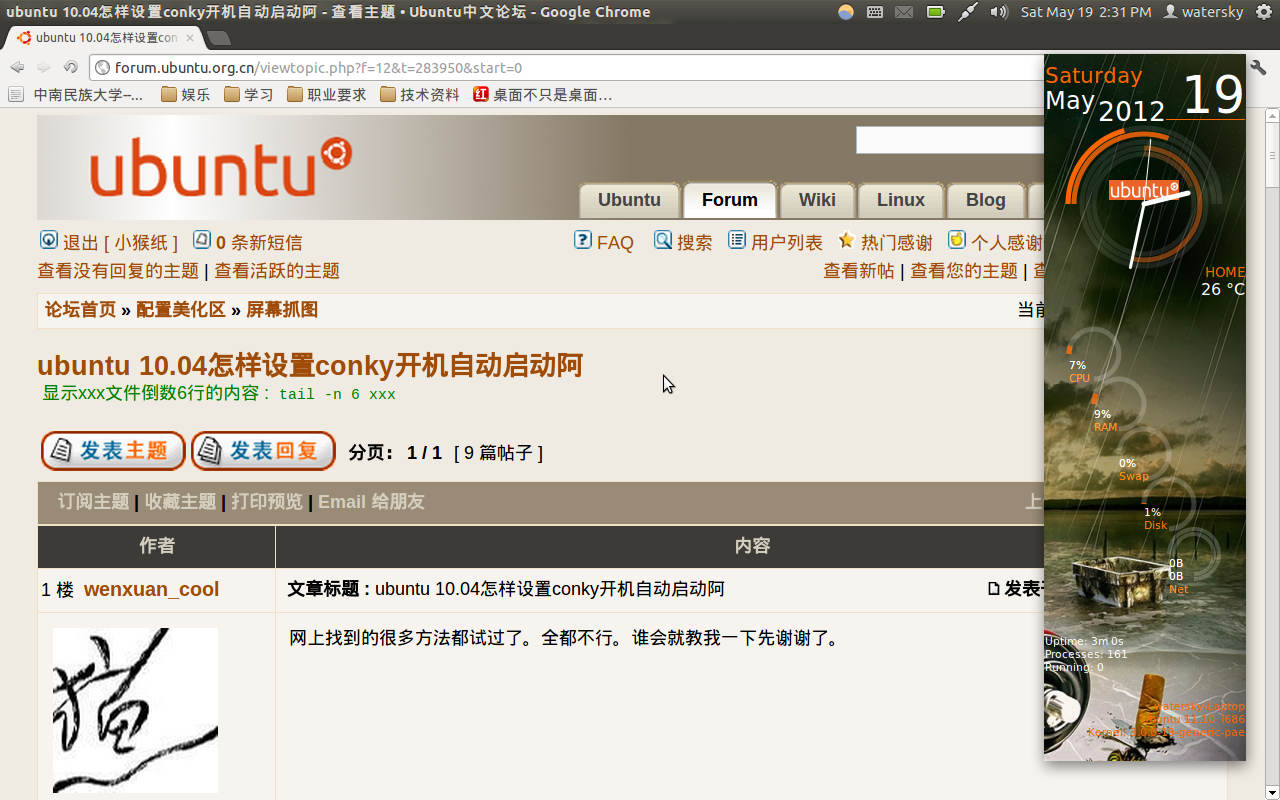
Task: Open the Blog navigation tab
Action: [985, 200]
